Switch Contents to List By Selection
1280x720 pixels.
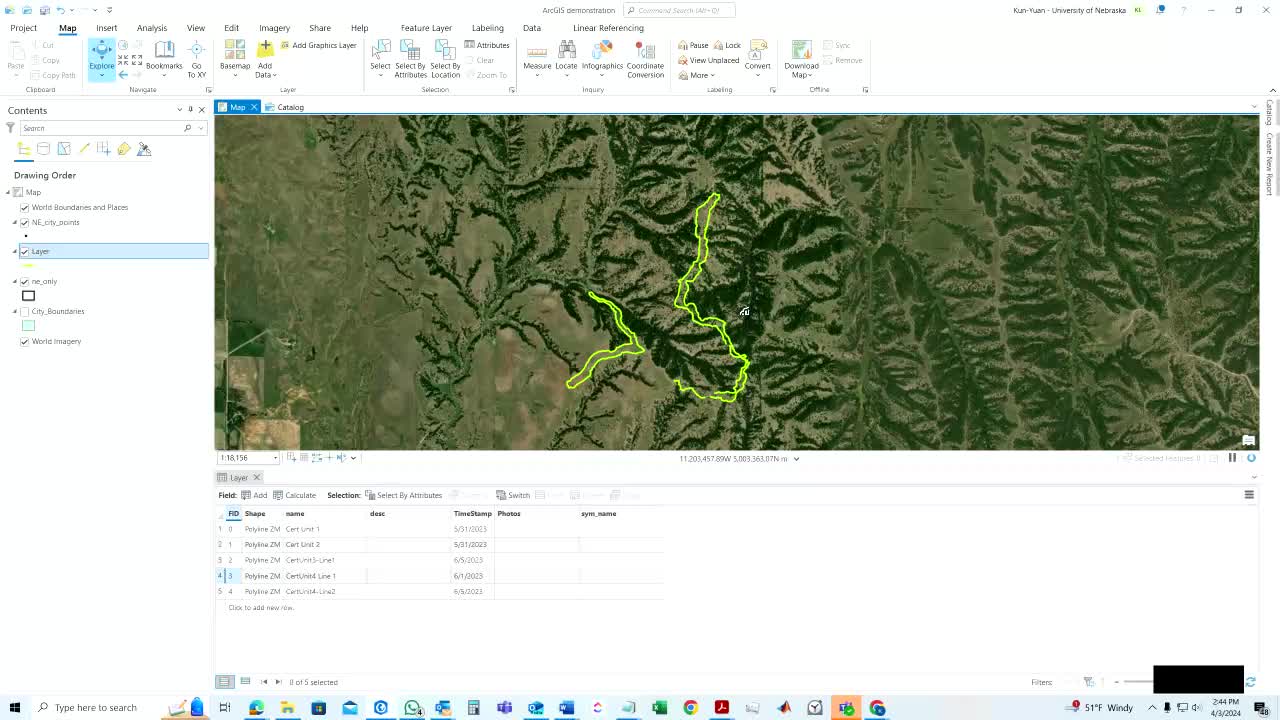[x=64, y=149]
